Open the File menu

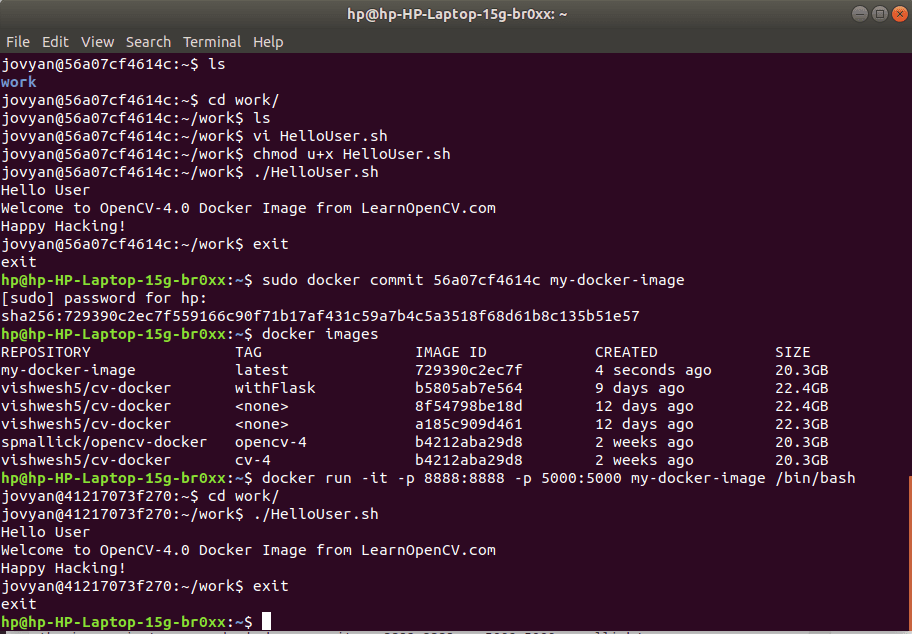tap(17, 42)
